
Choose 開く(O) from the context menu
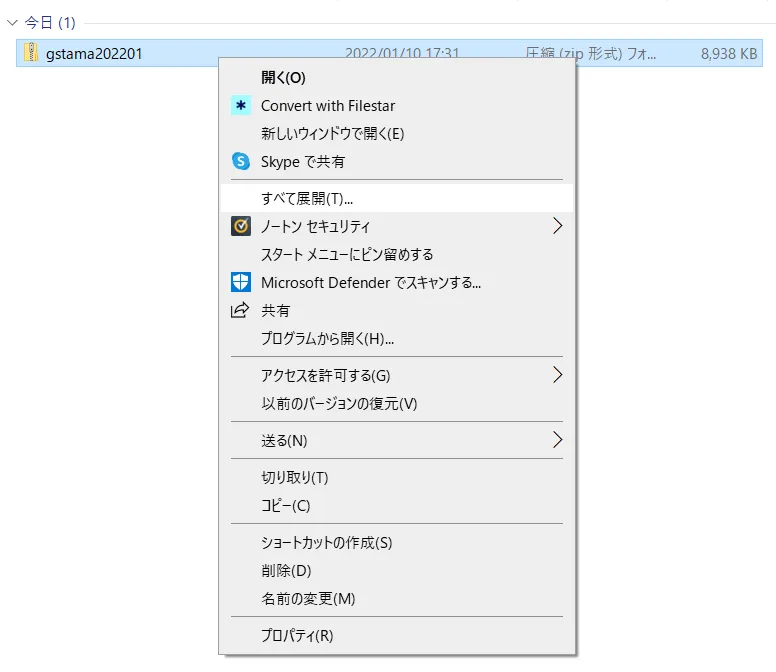(x=283, y=77)
